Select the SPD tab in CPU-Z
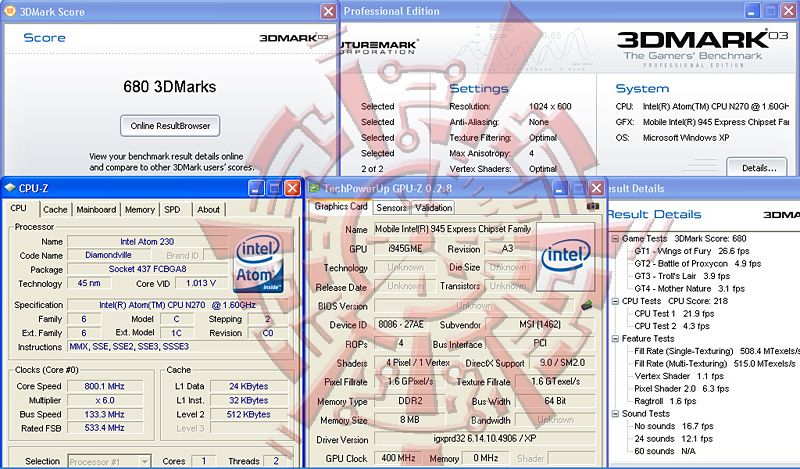The height and width of the screenshot is (469, 800). click(x=172, y=209)
